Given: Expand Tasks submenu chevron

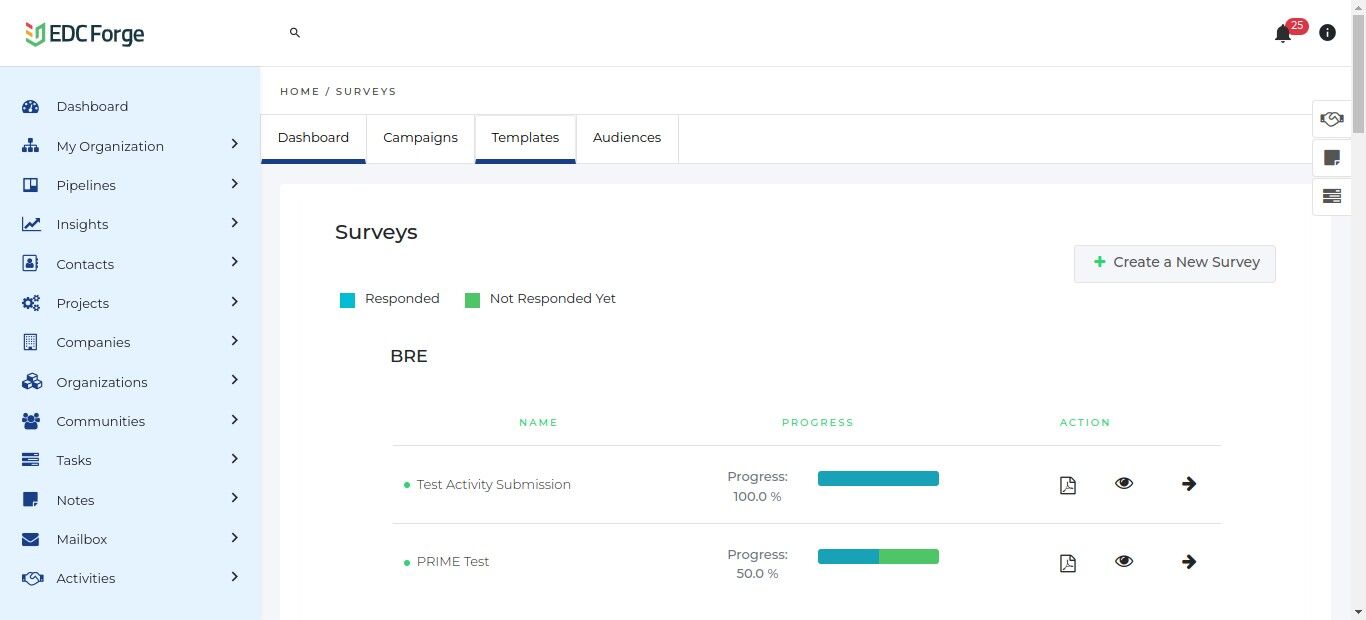Looking at the screenshot, I should [235, 458].
